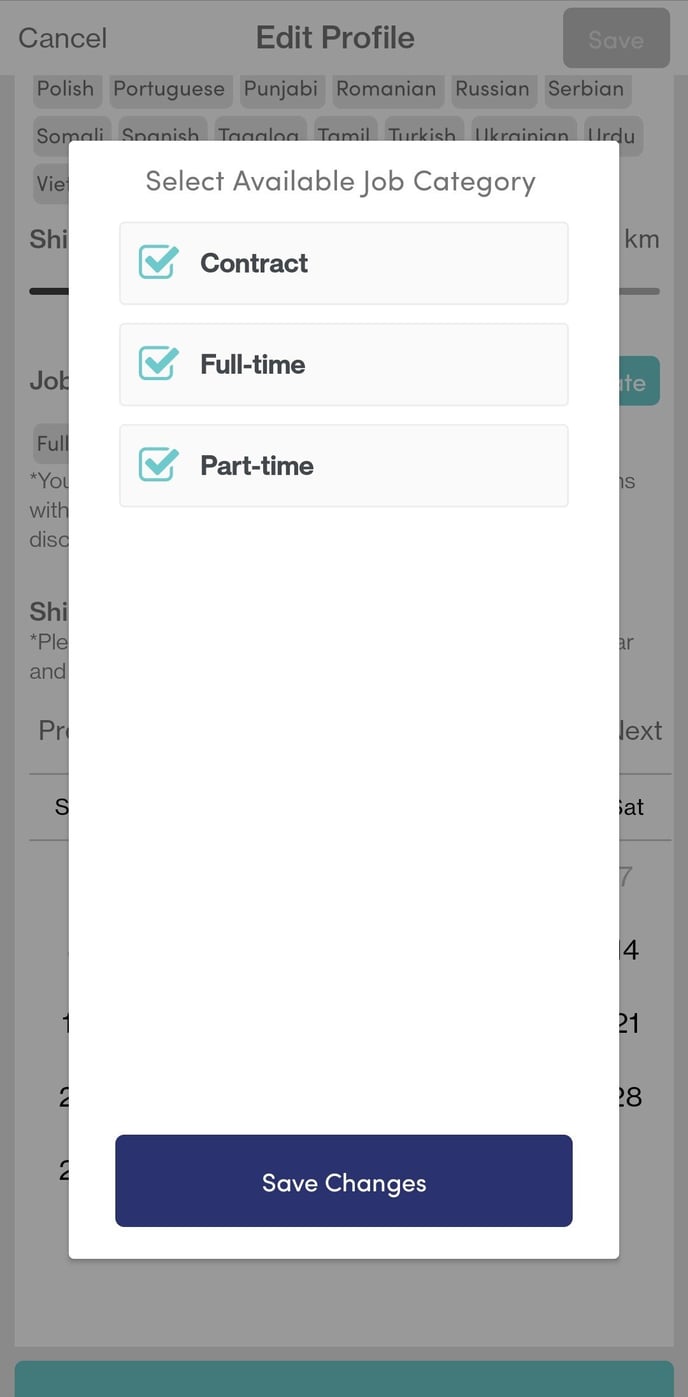Deselect the Part-time checkbox
The width and height of the screenshot is (688, 1397).
point(159,465)
